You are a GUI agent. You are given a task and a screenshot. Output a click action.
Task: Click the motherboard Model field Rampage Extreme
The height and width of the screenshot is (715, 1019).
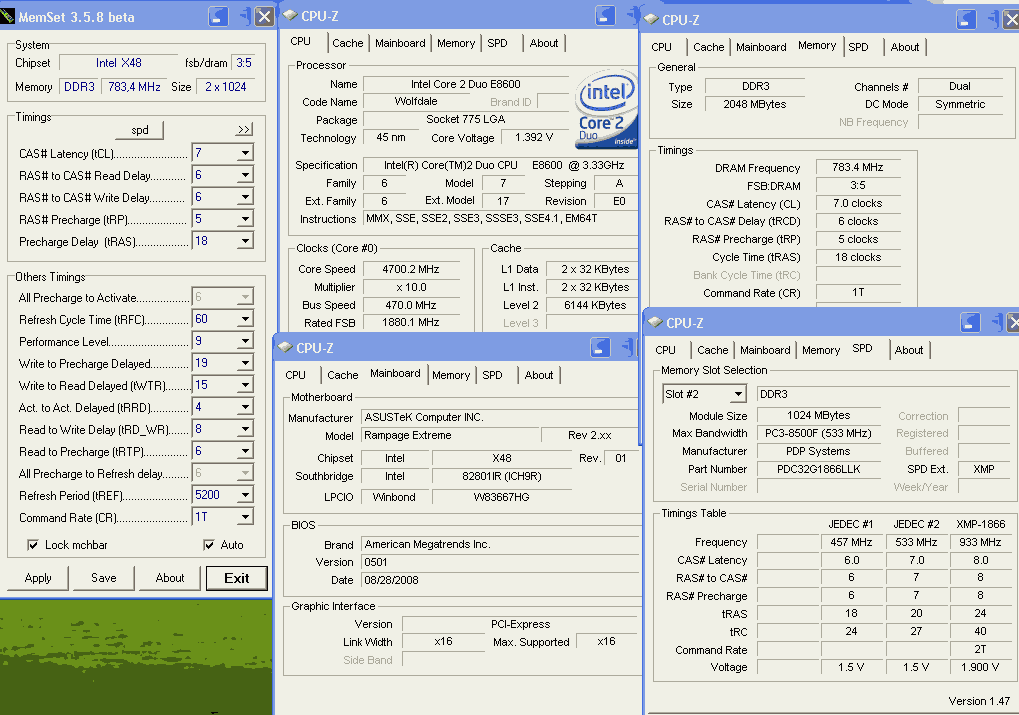451,436
